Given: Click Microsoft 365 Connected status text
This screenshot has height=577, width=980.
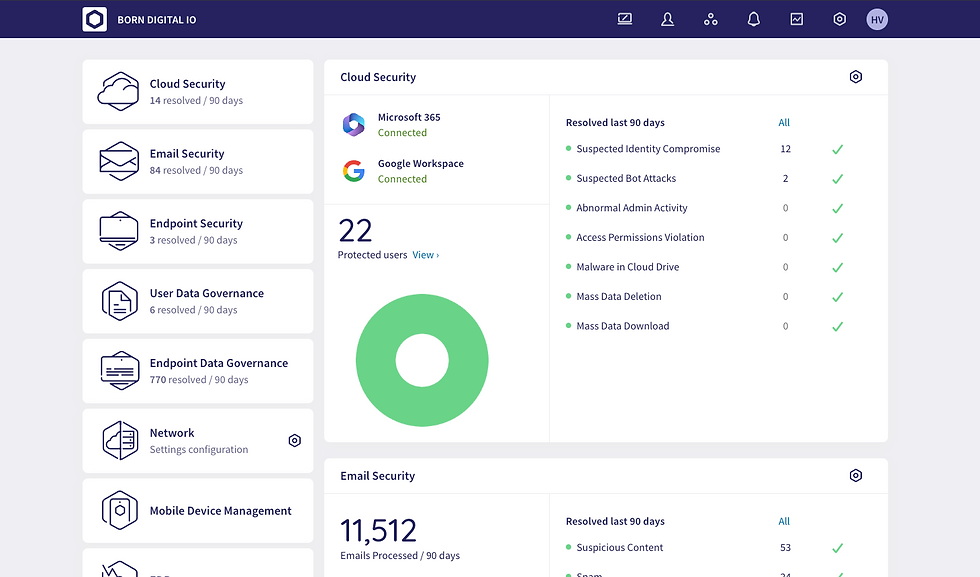Looking at the screenshot, I should click(402, 133).
